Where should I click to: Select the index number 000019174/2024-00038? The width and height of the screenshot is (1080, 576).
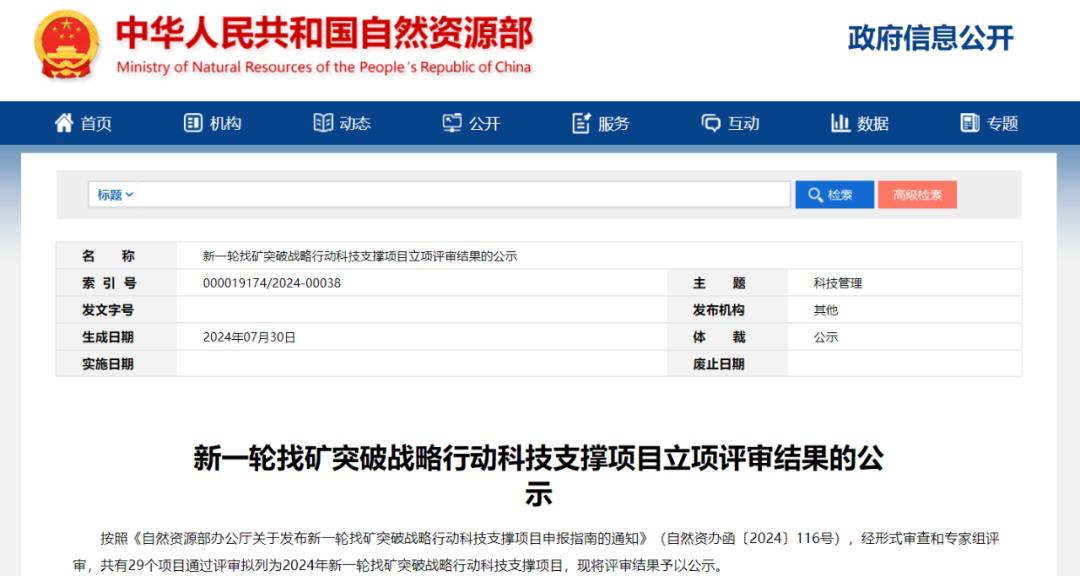pos(271,283)
